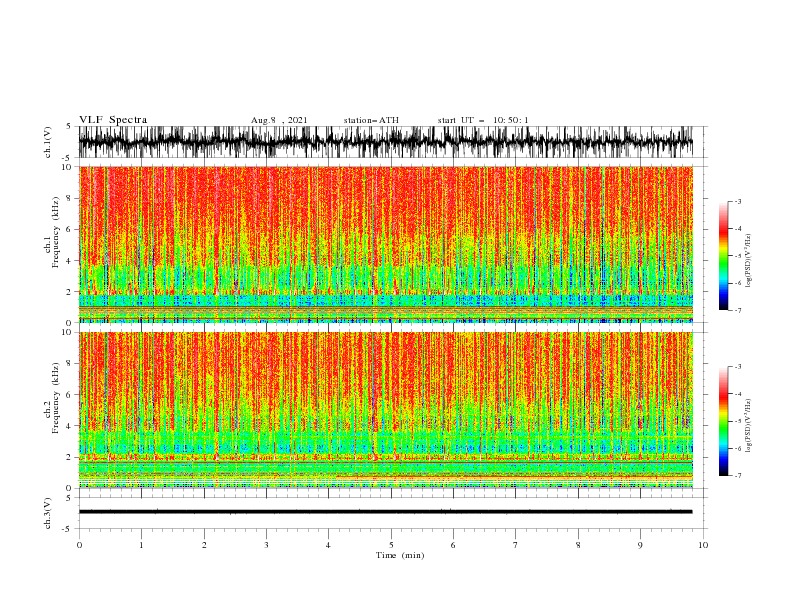Select the "start UT = 10:50:1" text
Viewport: 792px width, 612px height.
483,120
